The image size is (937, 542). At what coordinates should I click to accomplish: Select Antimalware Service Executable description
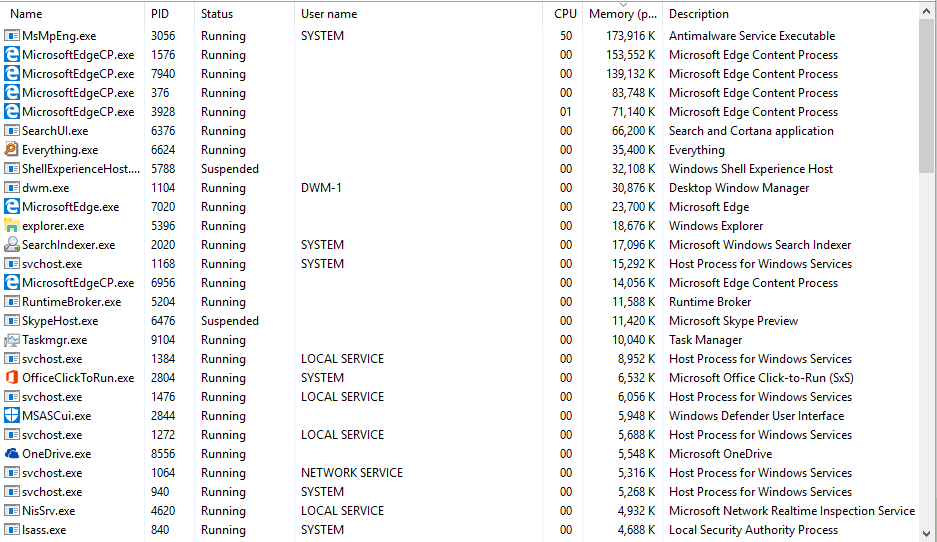pyautogui.click(x=752, y=36)
